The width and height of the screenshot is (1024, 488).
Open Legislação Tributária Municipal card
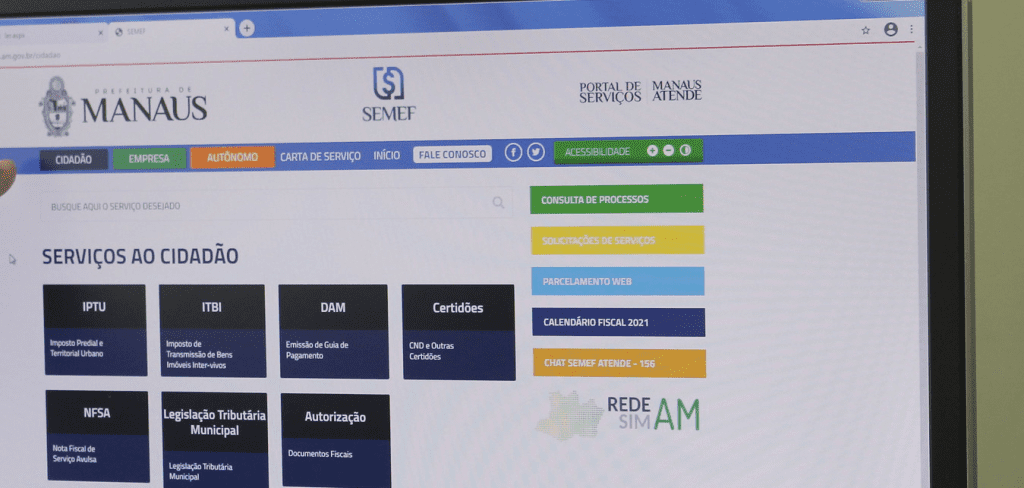pos(215,440)
